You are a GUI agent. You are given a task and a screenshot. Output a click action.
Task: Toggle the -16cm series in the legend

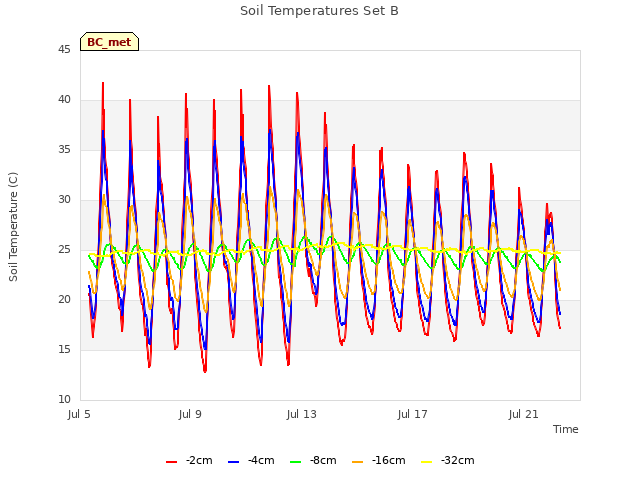(x=379, y=461)
